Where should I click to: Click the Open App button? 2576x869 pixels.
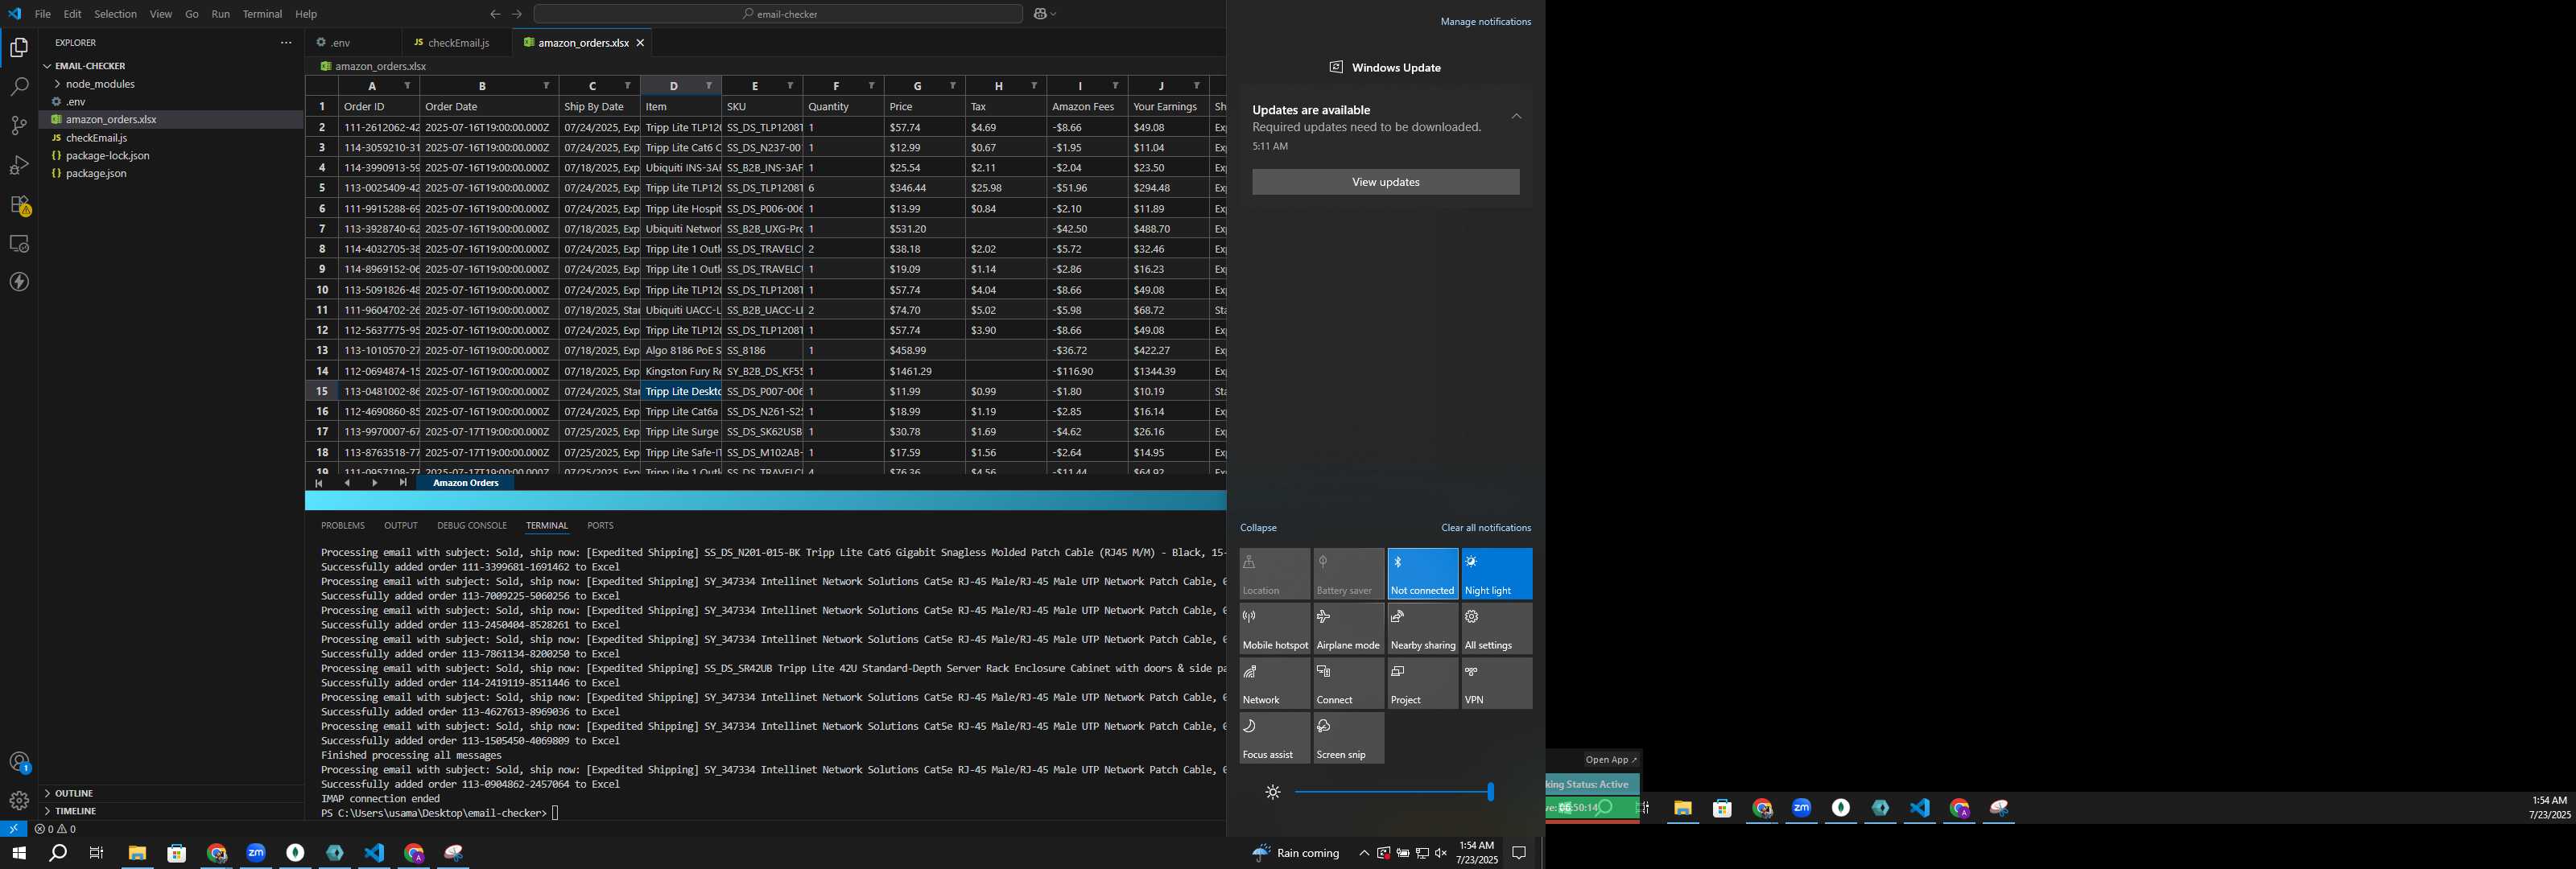tap(1612, 760)
